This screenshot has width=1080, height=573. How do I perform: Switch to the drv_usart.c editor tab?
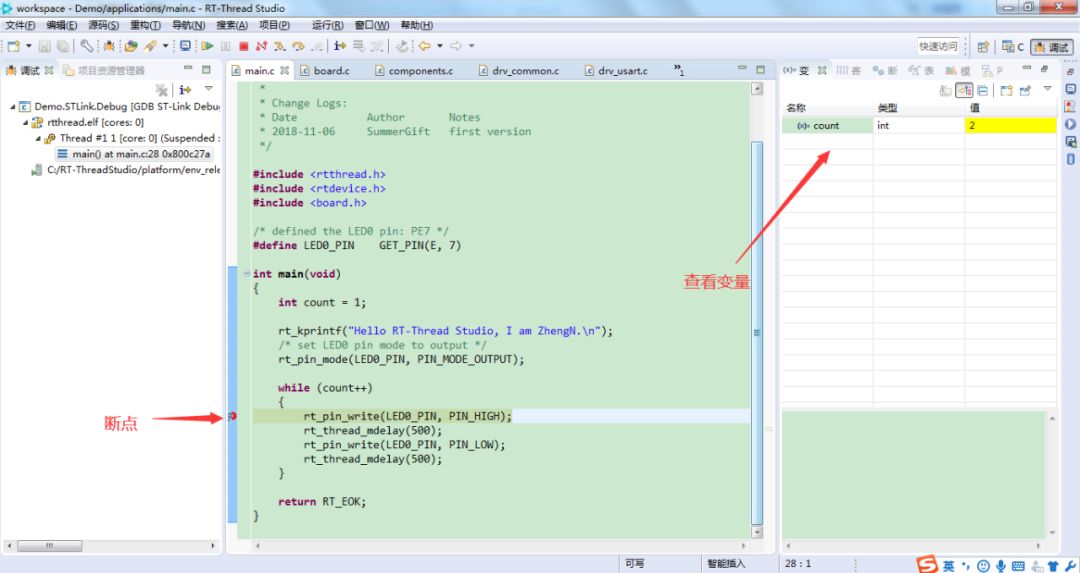click(x=615, y=70)
